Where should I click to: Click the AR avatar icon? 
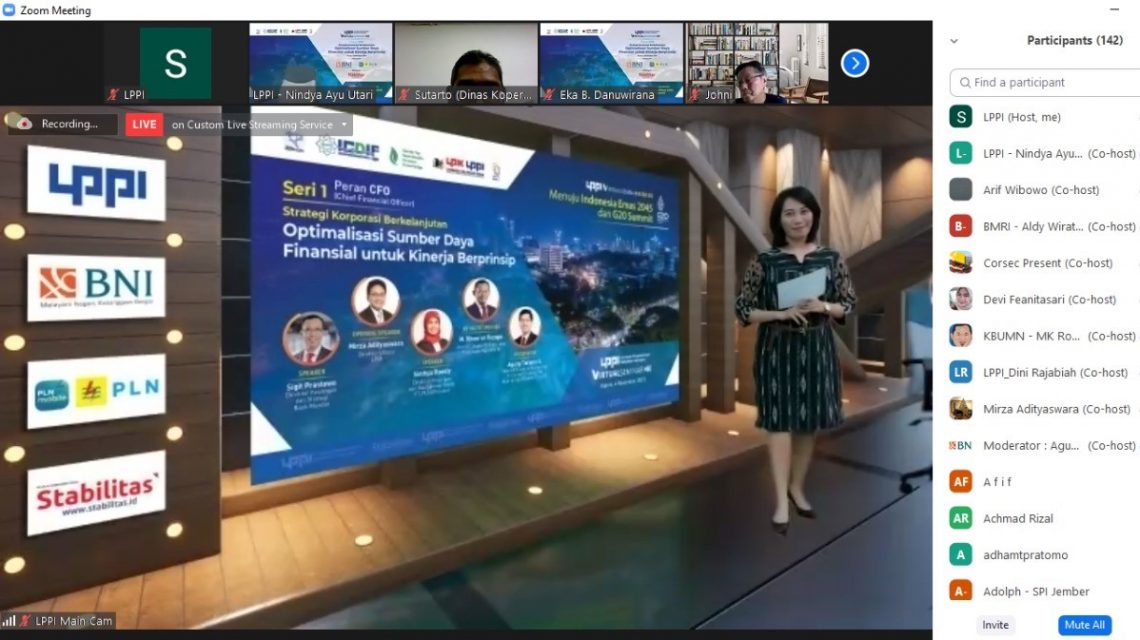[961, 518]
